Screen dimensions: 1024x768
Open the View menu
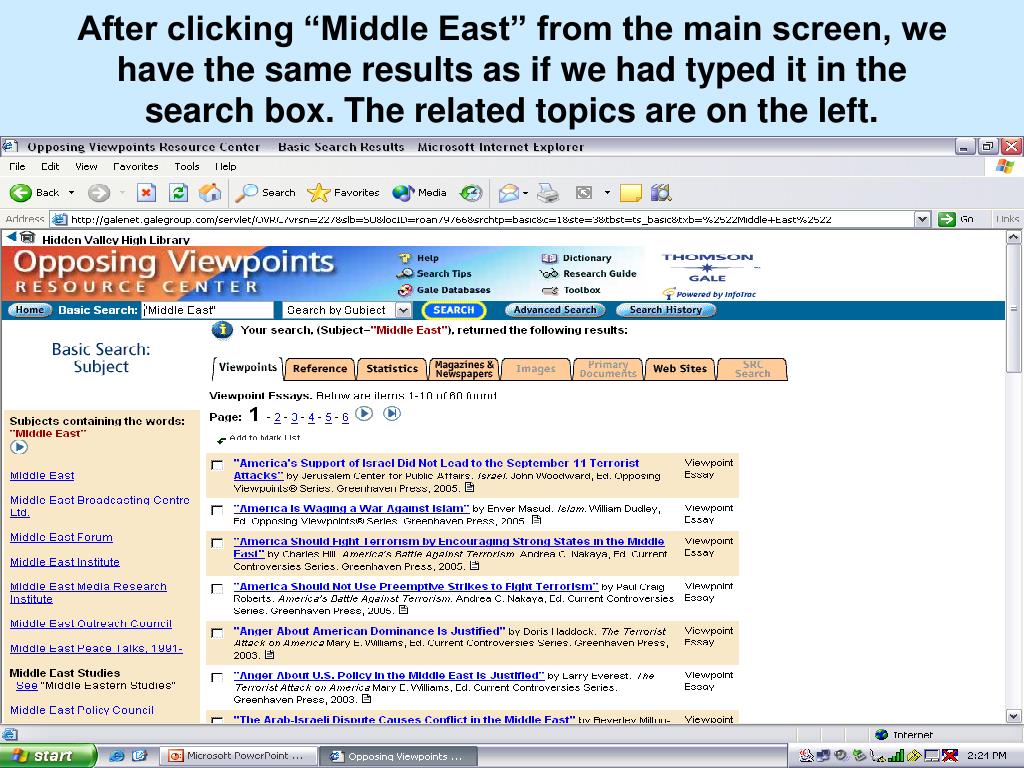[86, 167]
